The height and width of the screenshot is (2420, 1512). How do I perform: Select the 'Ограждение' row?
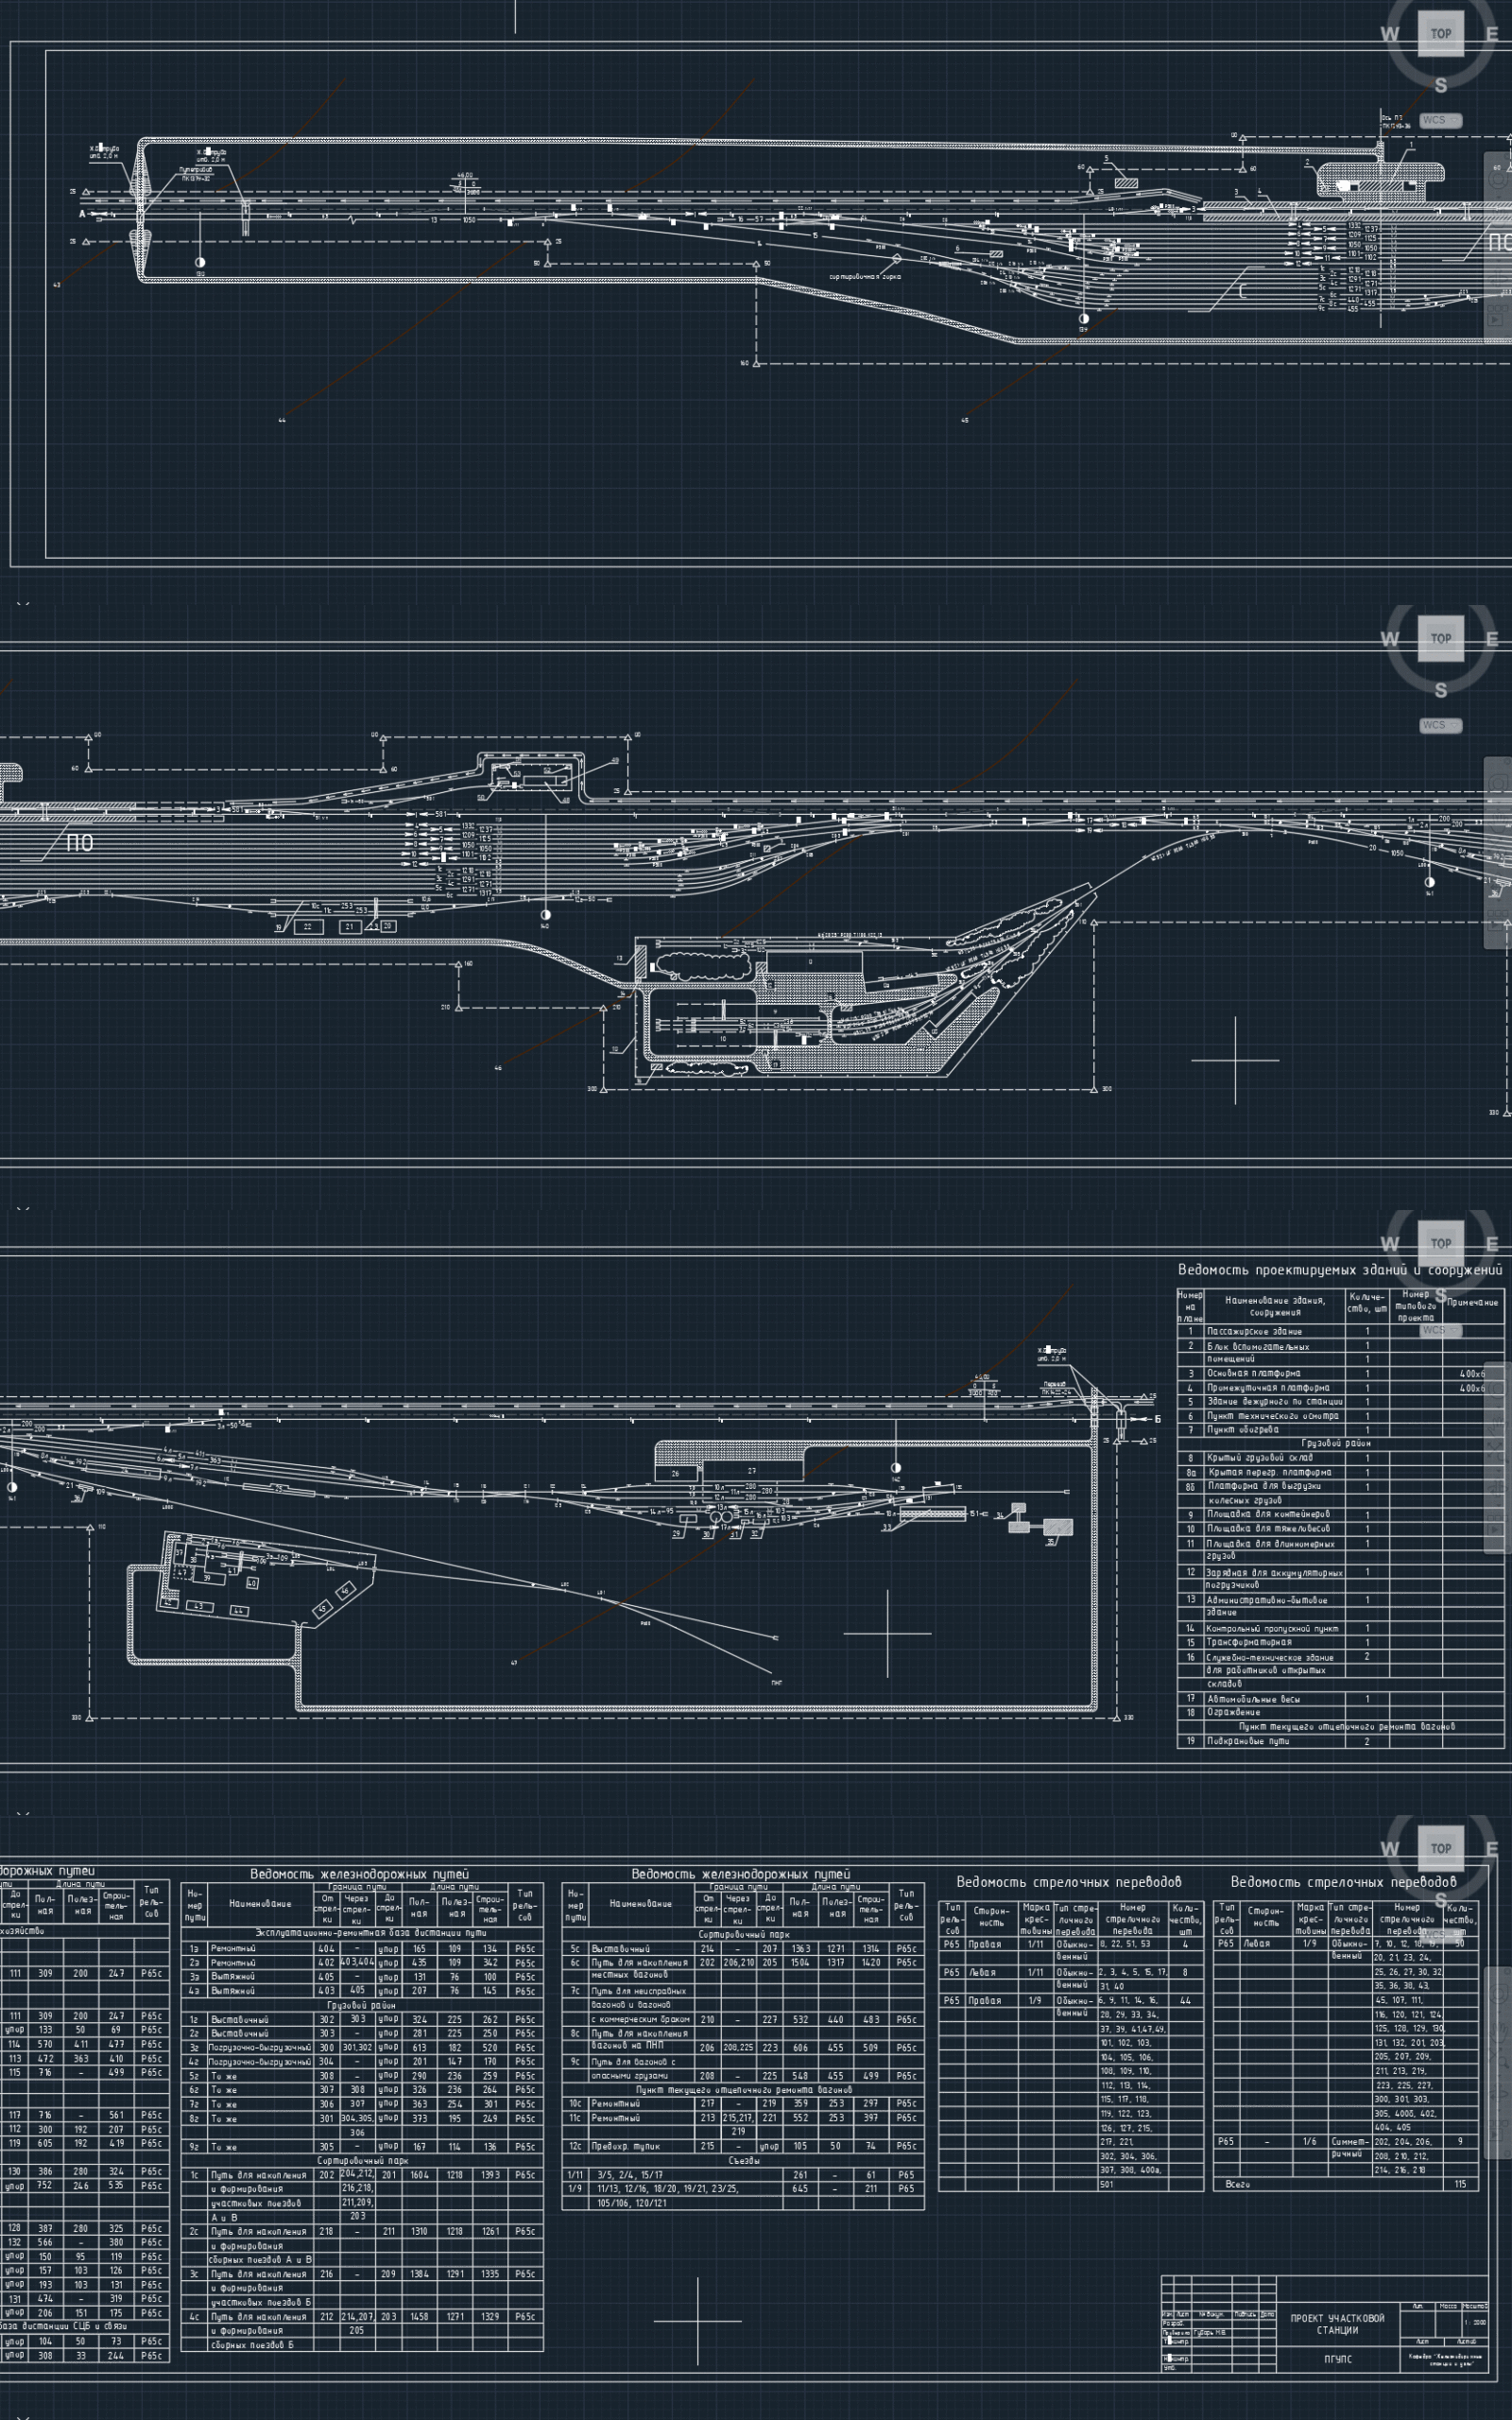(1340, 1712)
